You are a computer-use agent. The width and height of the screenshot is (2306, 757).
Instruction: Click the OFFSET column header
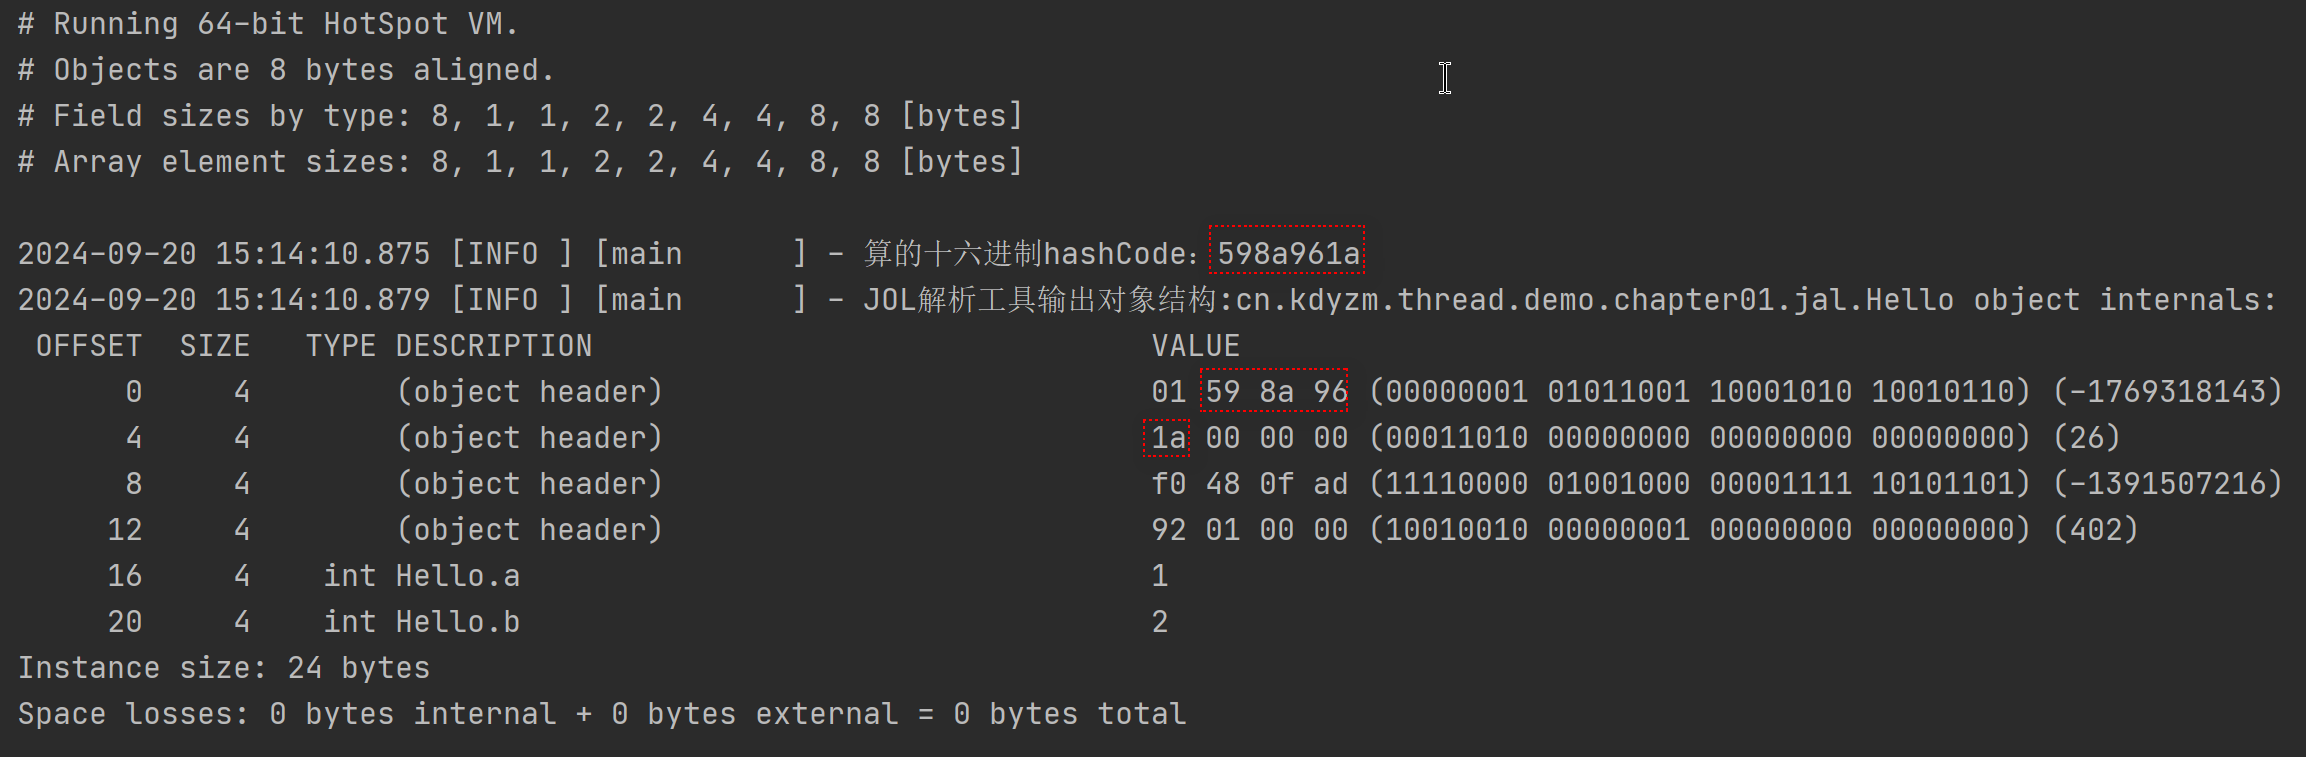click(x=88, y=346)
